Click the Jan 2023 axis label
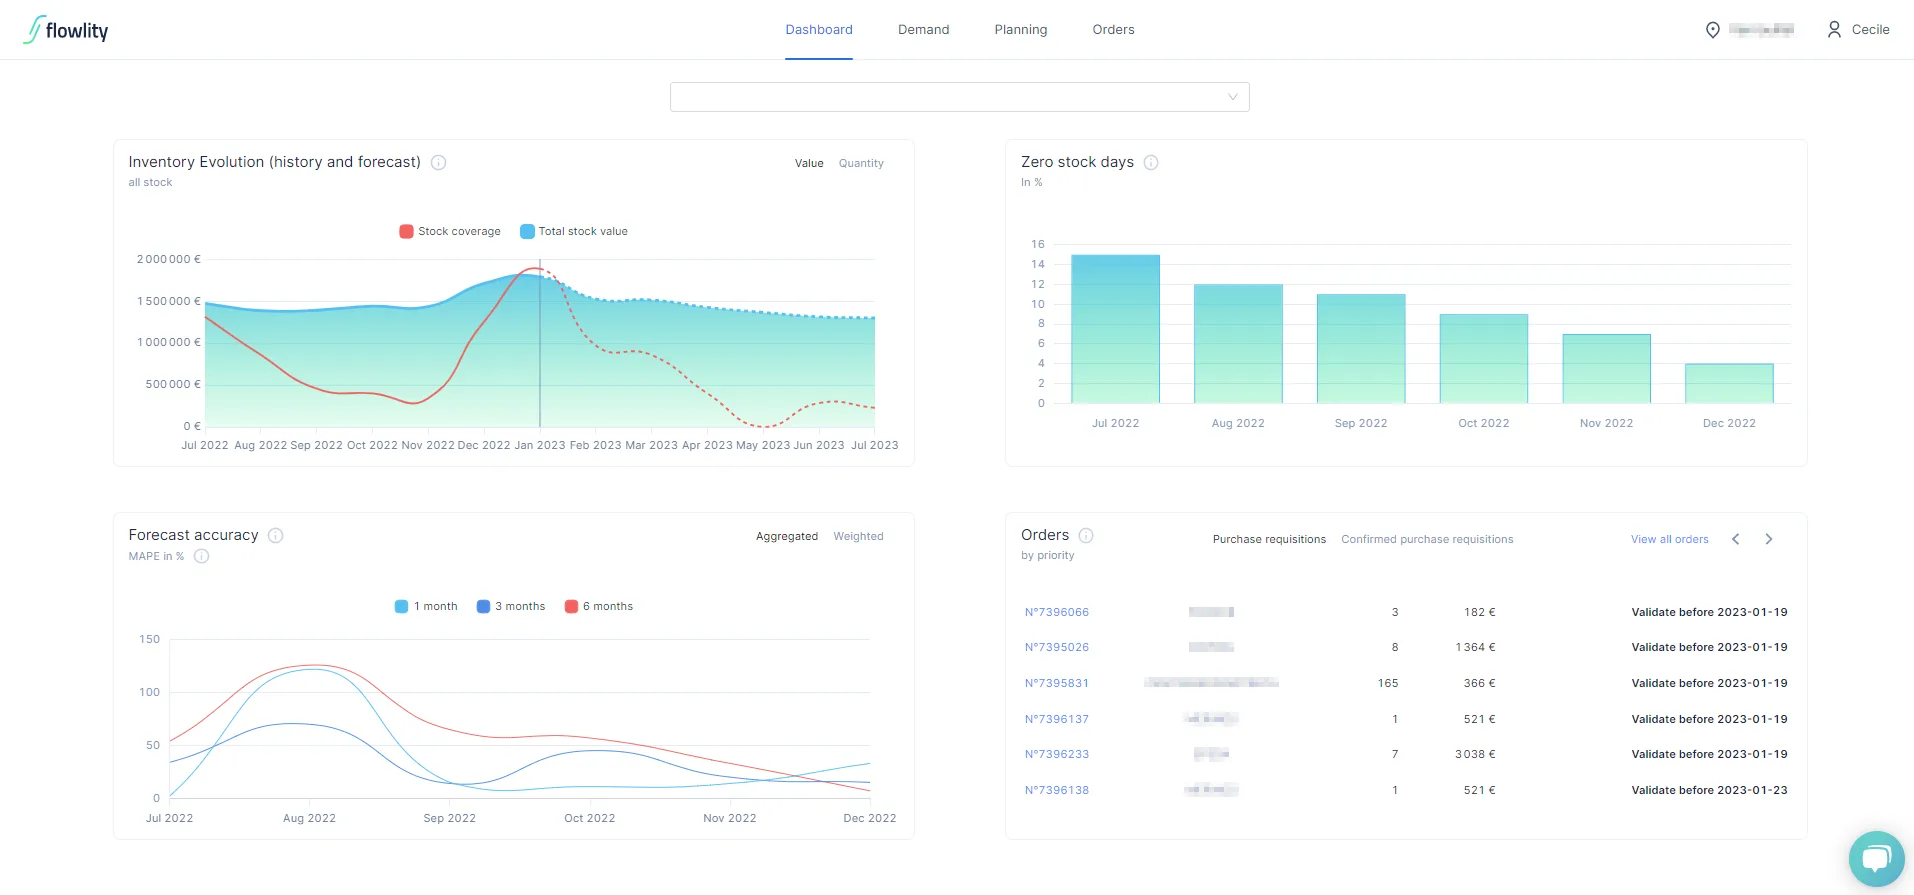This screenshot has height=895, width=1914. pyautogui.click(x=540, y=445)
